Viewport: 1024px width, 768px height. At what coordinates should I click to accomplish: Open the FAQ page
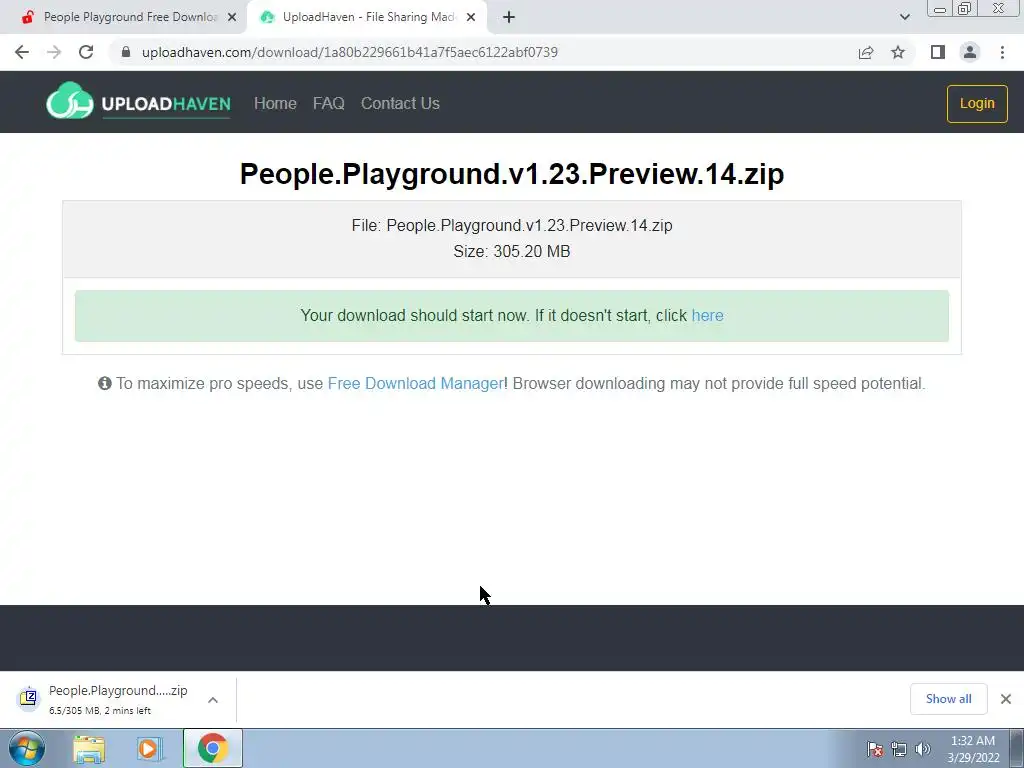pyautogui.click(x=328, y=103)
